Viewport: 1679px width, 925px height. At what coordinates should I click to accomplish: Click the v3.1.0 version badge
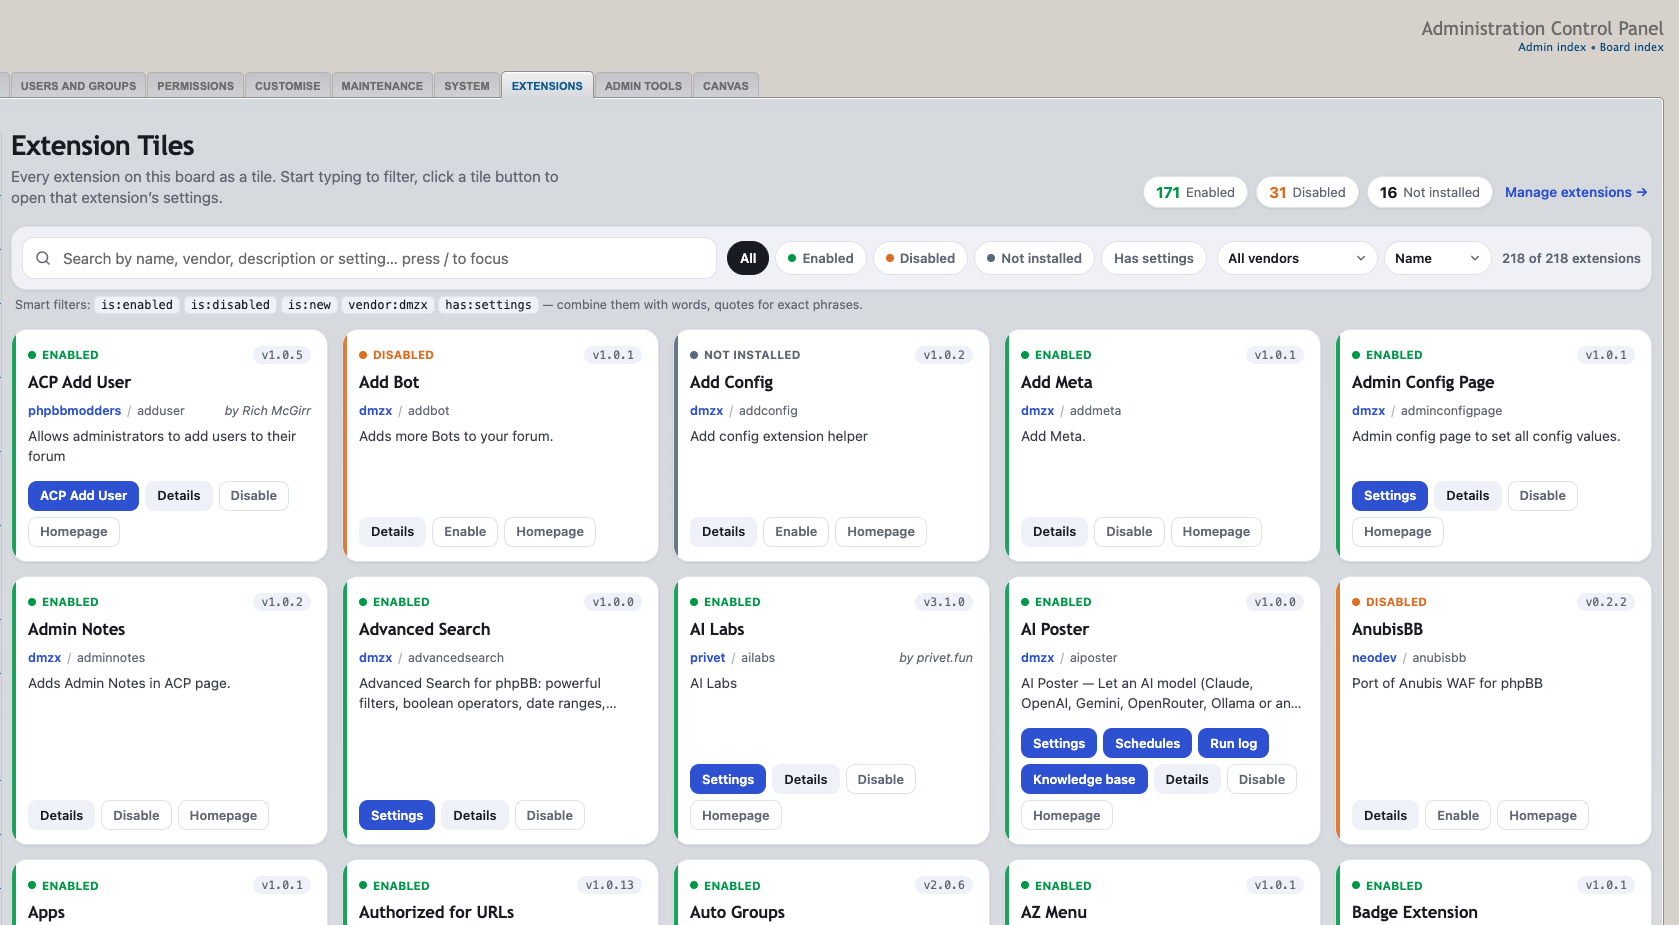pyautogui.click(x=944, y=602)
